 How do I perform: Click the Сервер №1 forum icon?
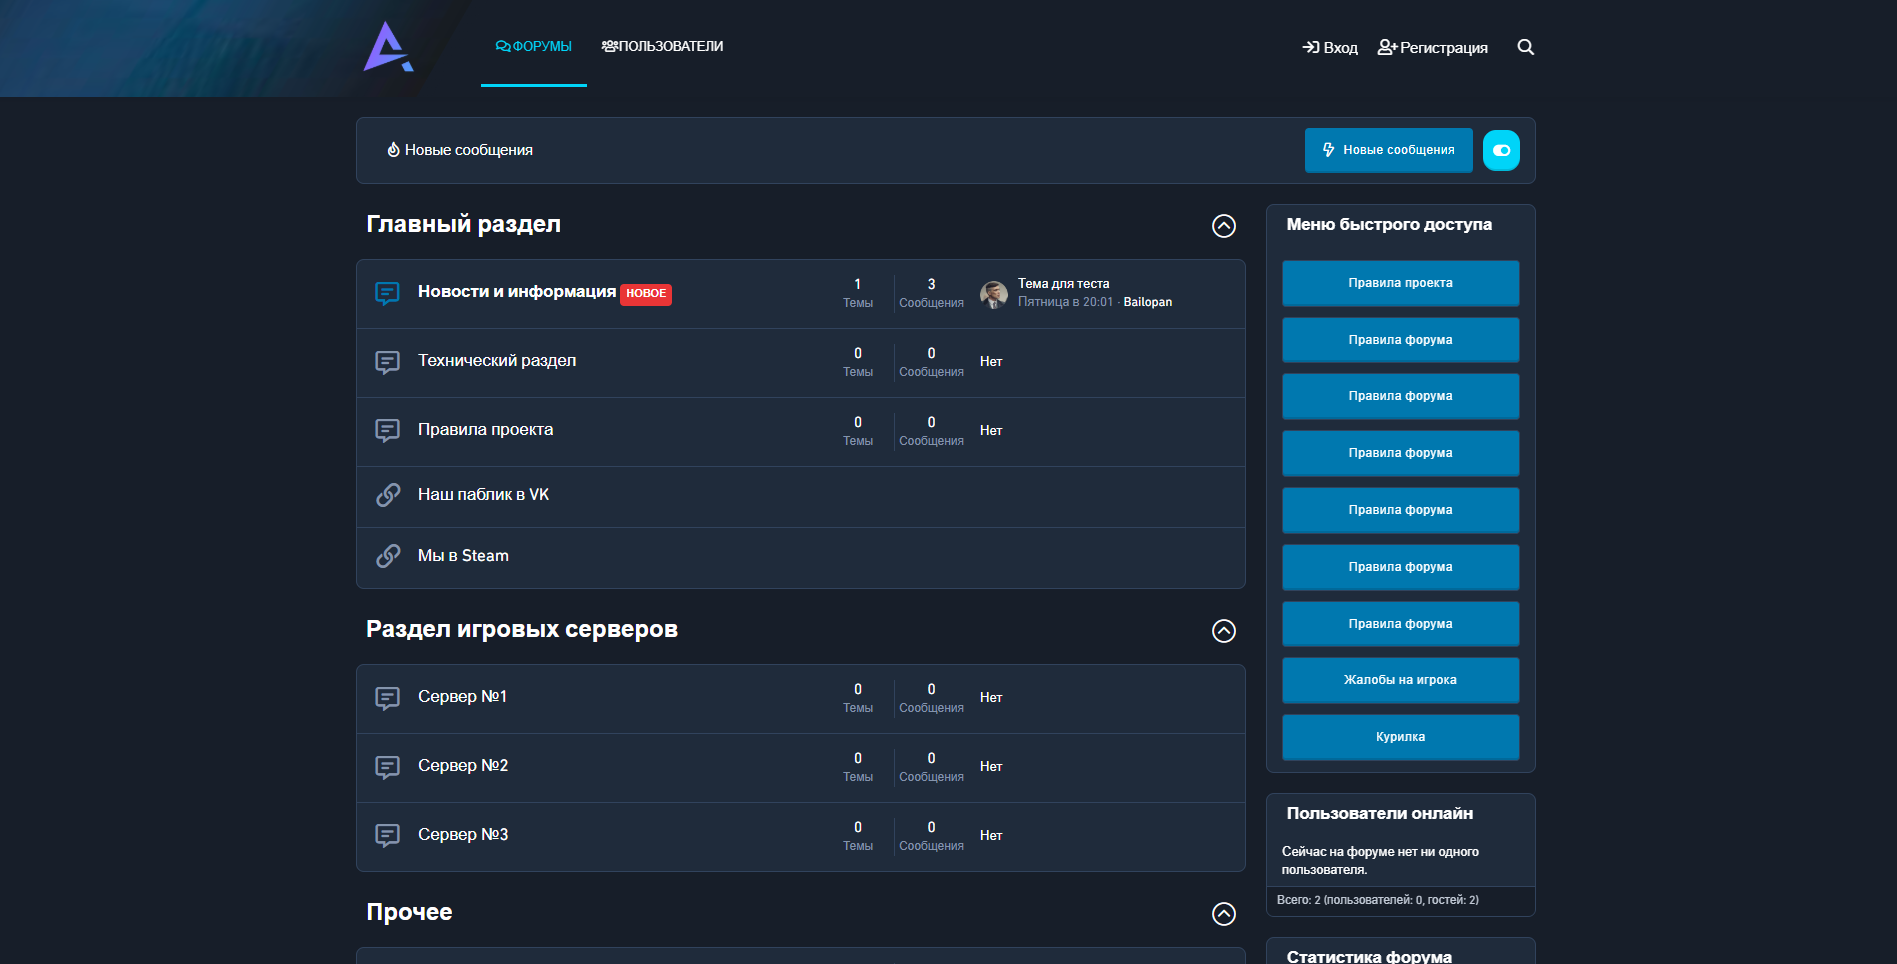[x=387, y=698]
